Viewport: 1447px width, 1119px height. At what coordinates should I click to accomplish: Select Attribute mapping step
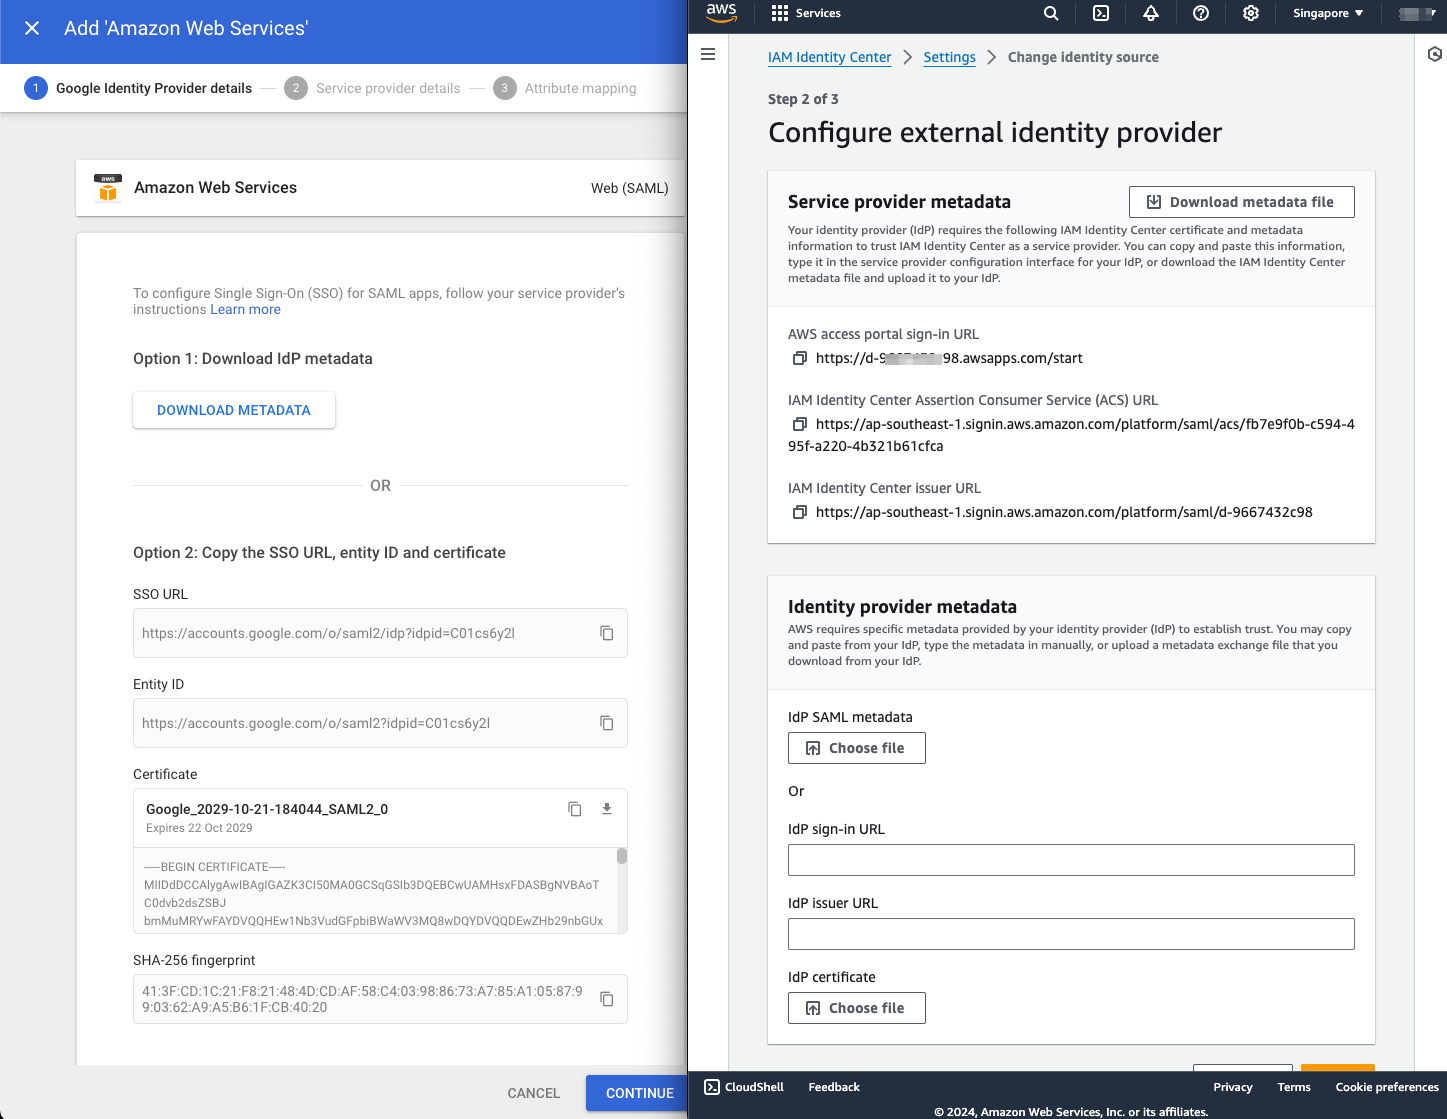tap(565, 88)
